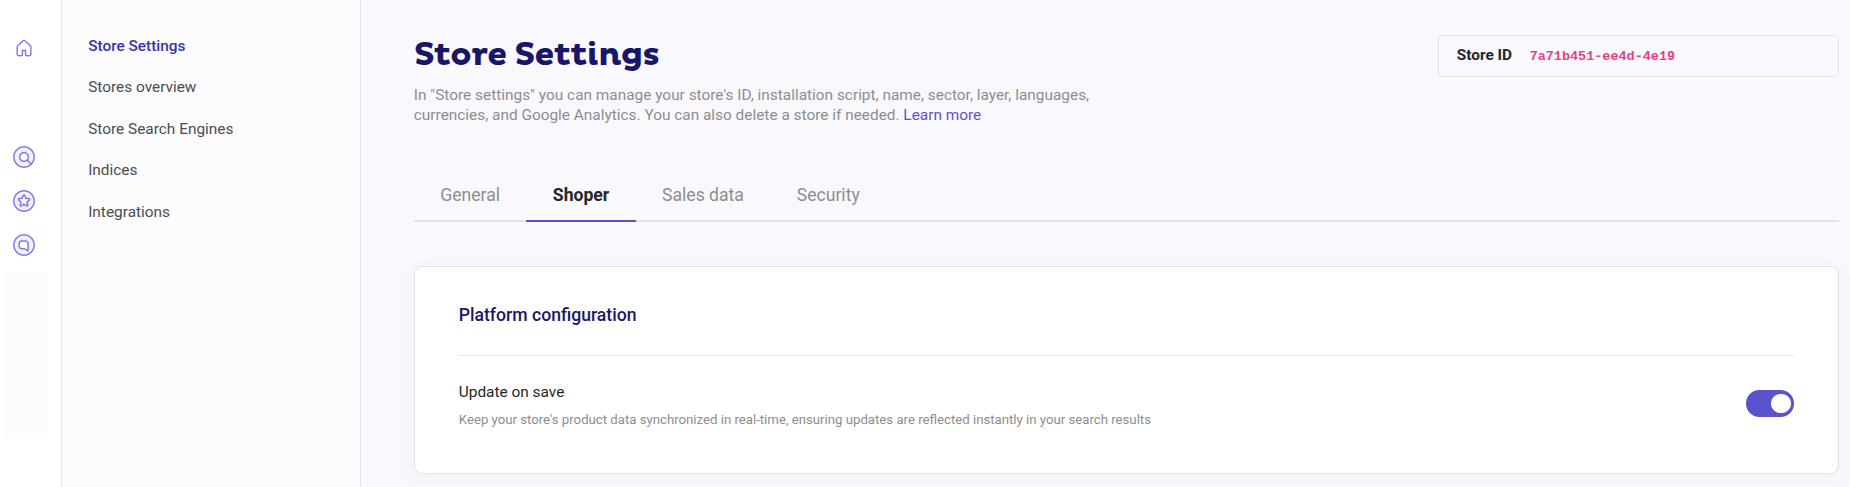Open the star icon in the left rail
Image resolution: width=1850 pixels, height=487 pixels.
24,201
